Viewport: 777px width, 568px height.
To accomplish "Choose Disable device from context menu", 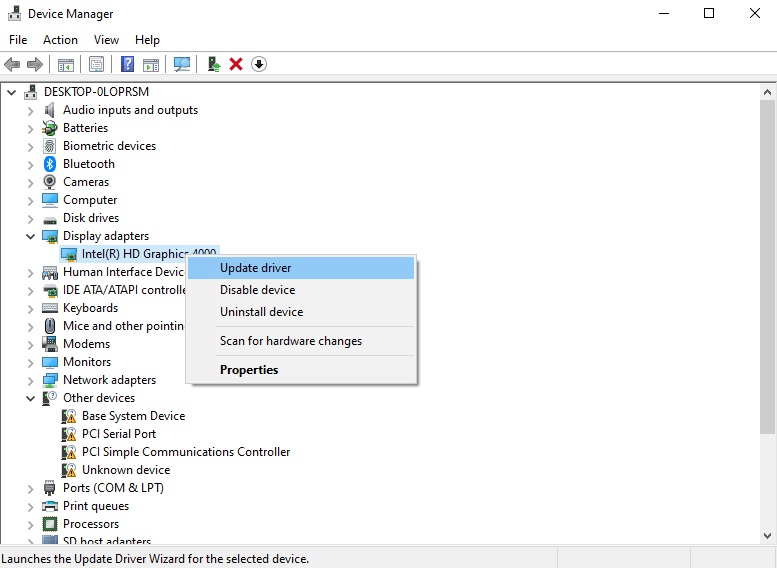I will [x=301, y=290].
